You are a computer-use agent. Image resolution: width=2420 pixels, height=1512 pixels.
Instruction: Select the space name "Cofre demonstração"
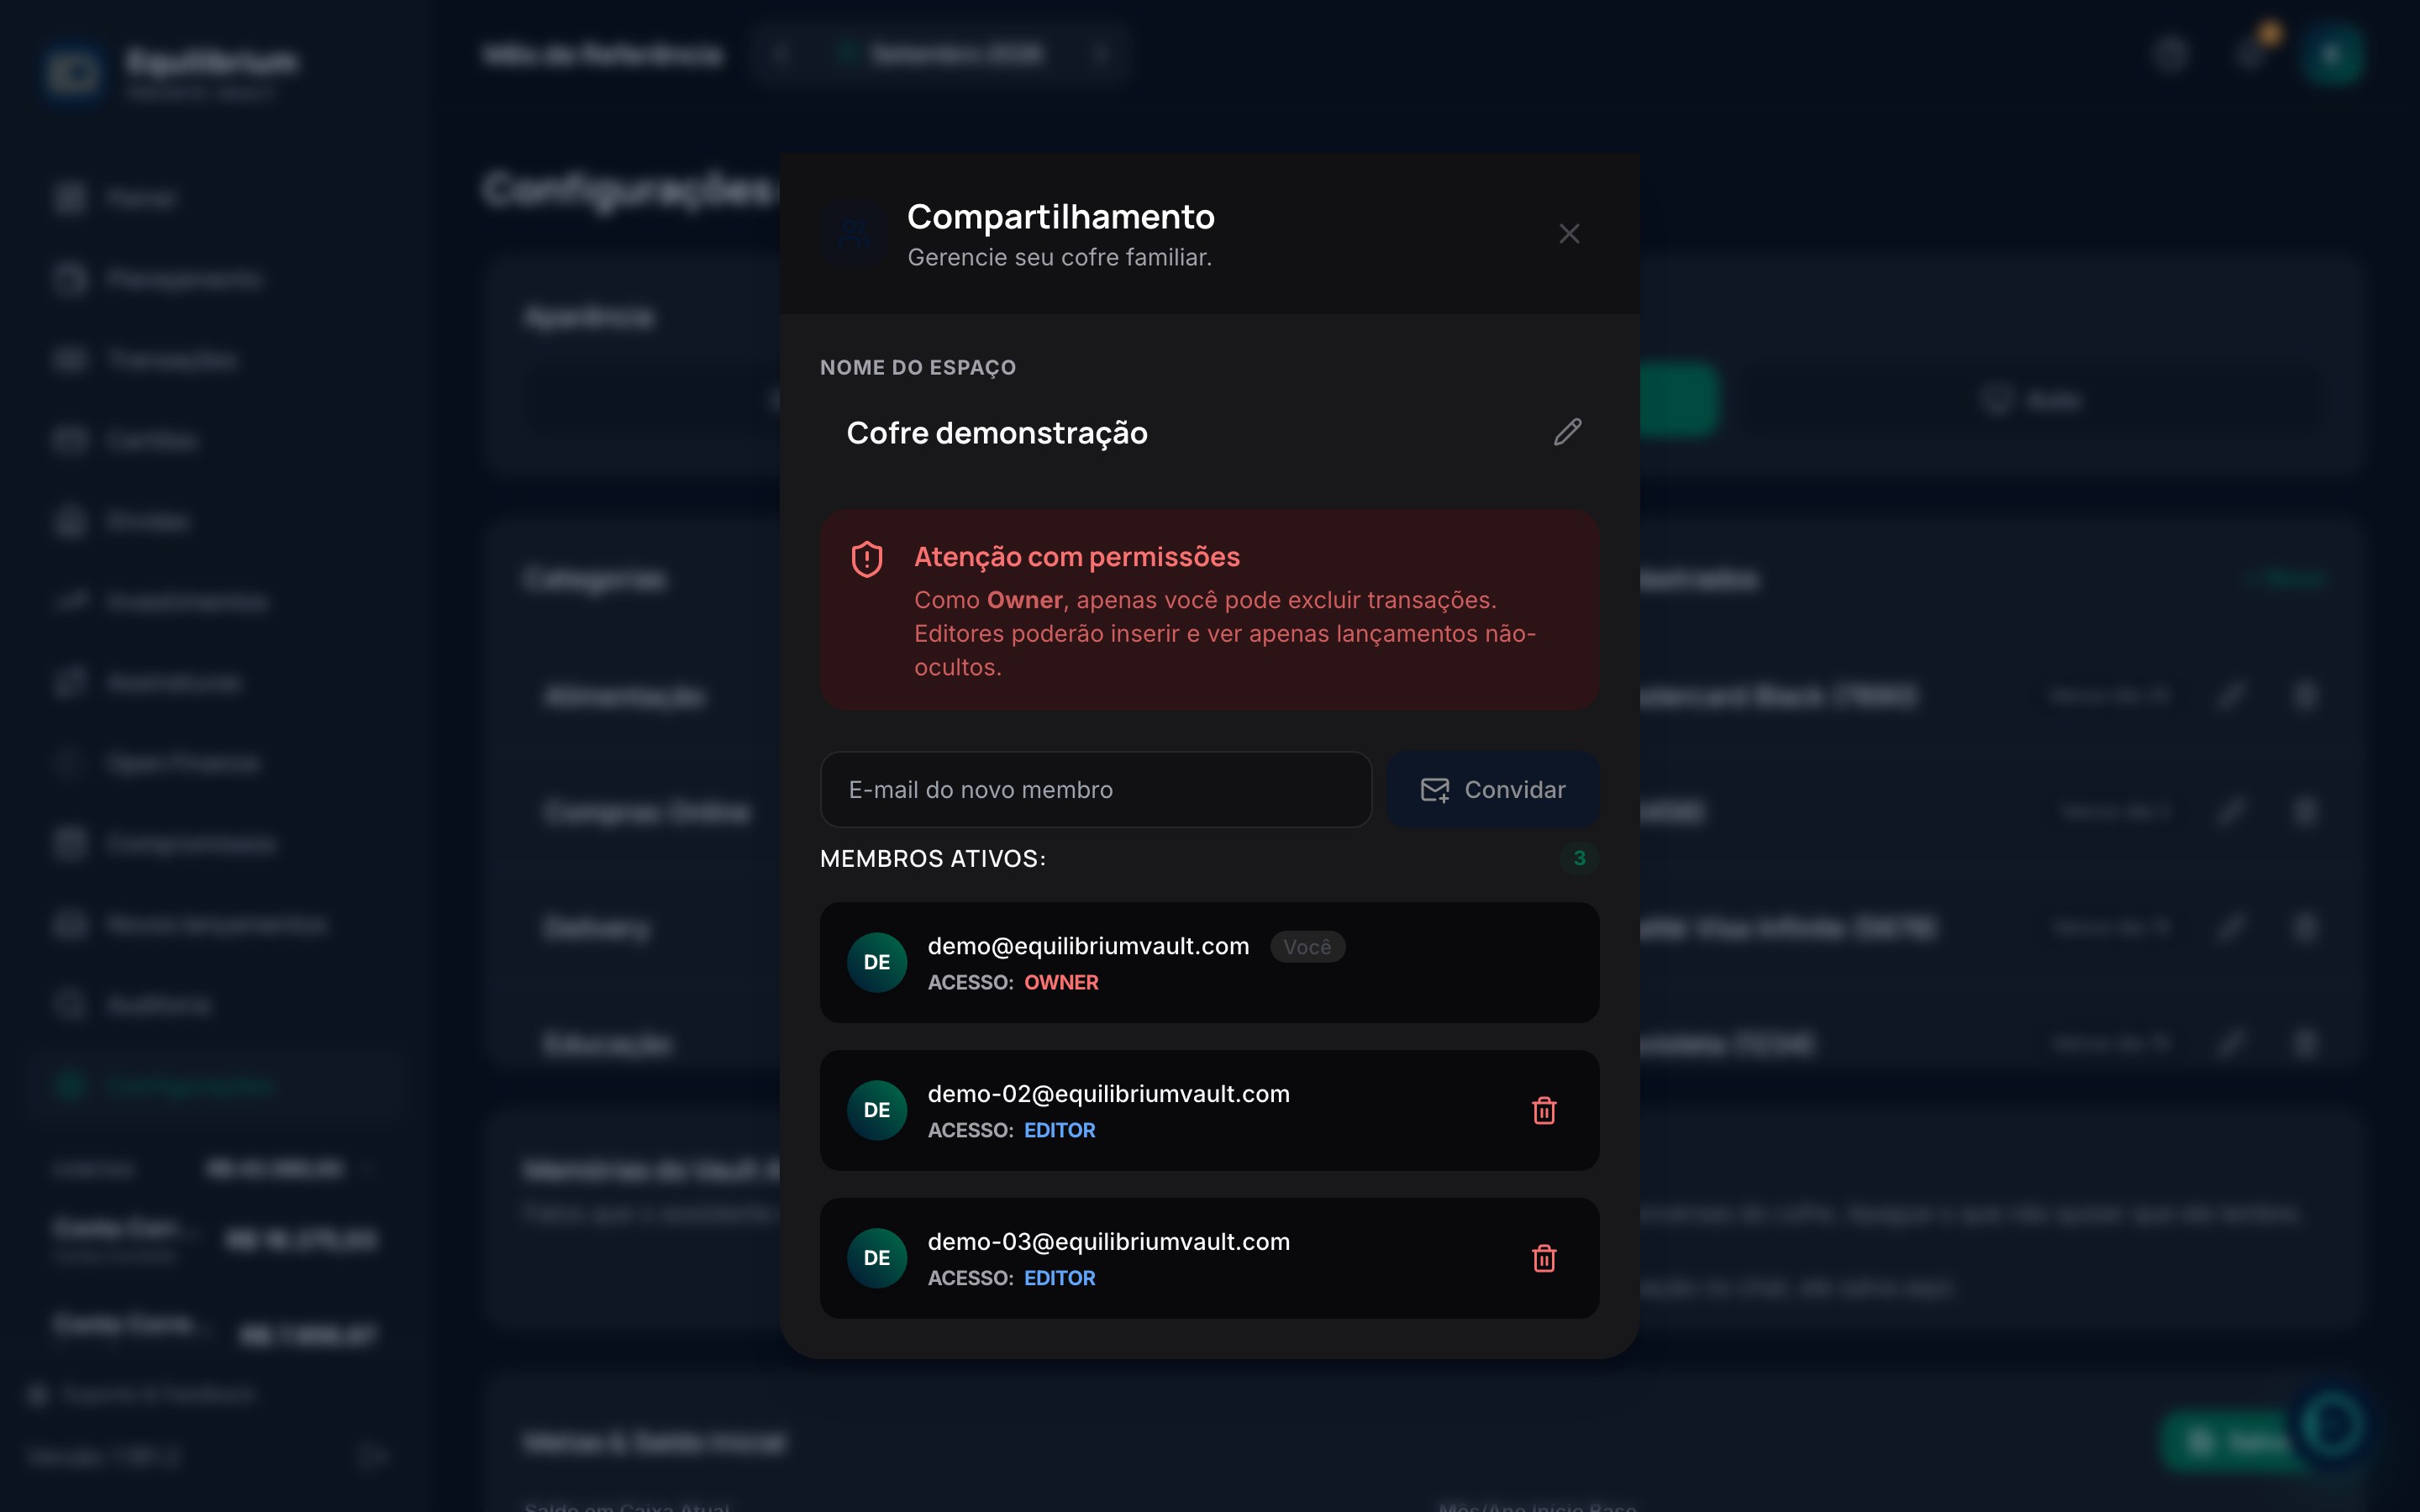[997, 433]
